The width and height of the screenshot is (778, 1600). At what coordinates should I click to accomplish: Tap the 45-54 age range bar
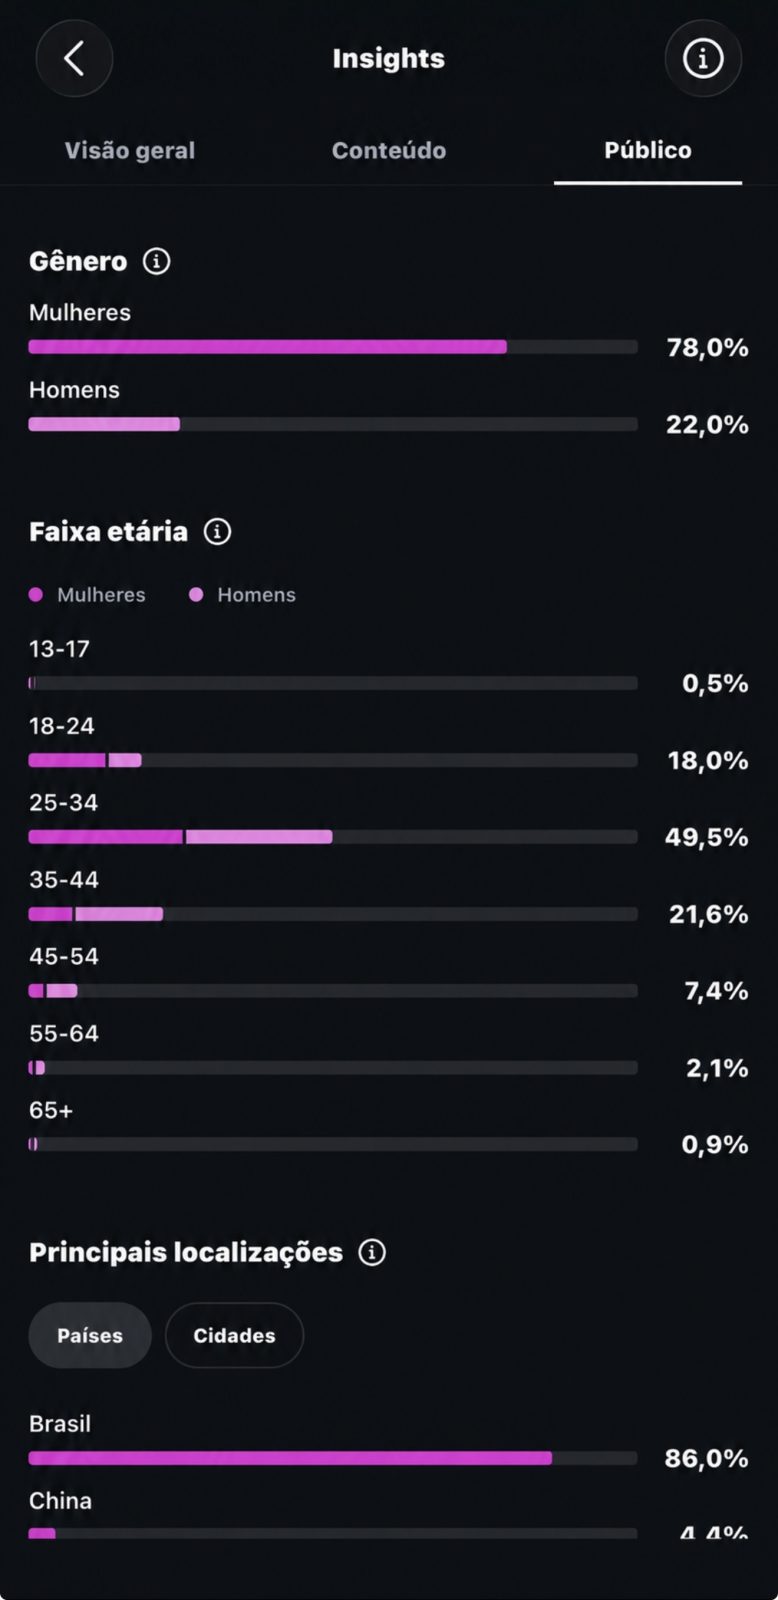[x=333, y=991]
